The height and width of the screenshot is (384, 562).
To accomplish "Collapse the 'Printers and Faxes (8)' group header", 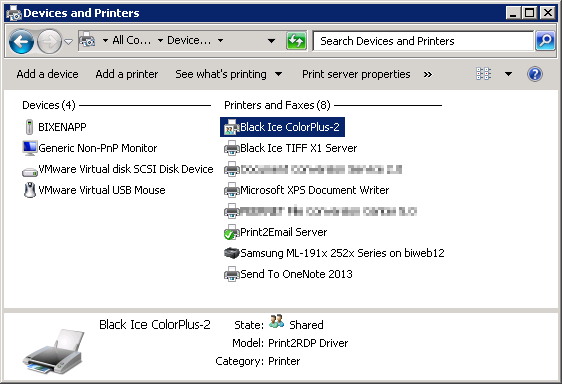I will (x=277, y=105).
